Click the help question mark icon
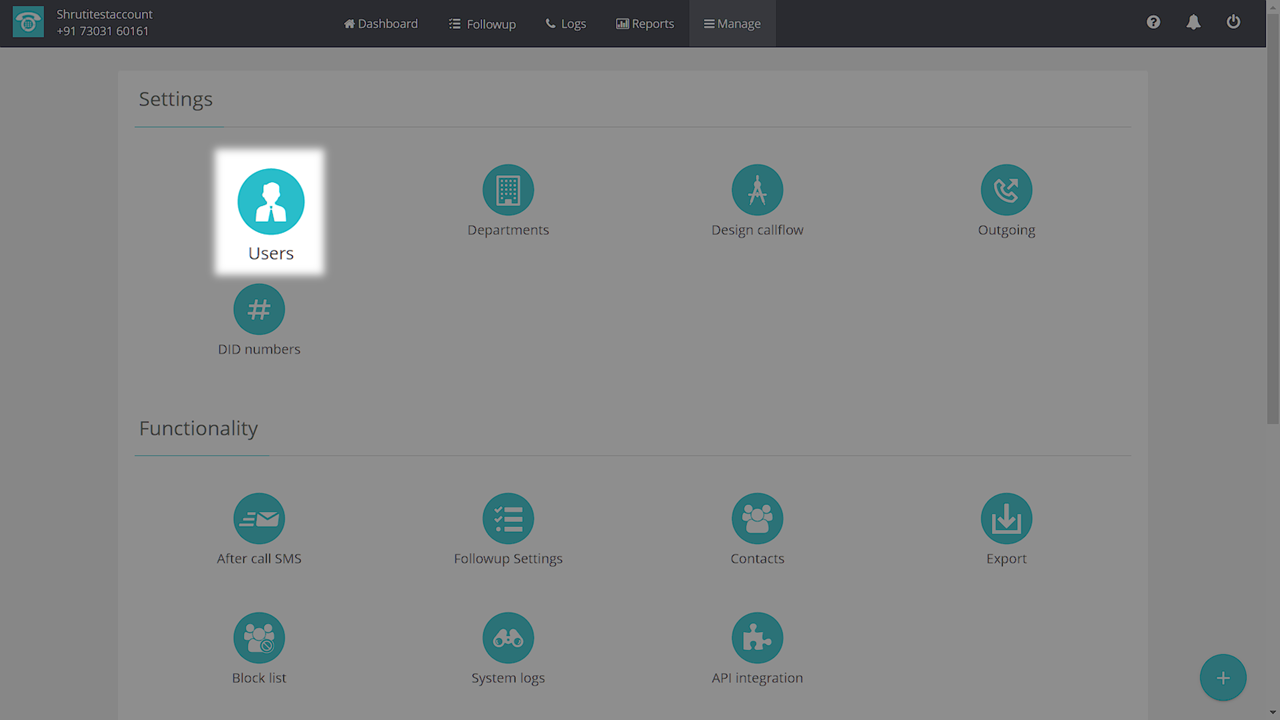 [1153, 22]
